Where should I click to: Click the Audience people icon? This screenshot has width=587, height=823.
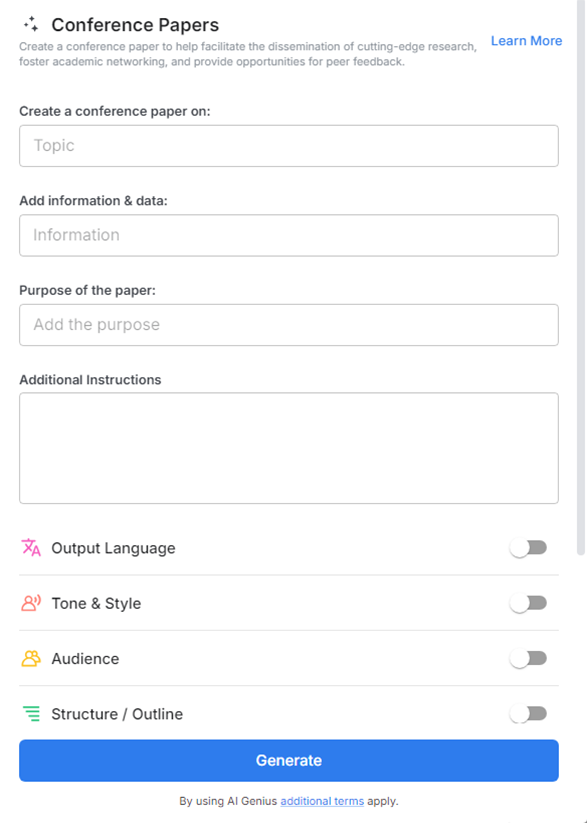(x=30, y=658)
